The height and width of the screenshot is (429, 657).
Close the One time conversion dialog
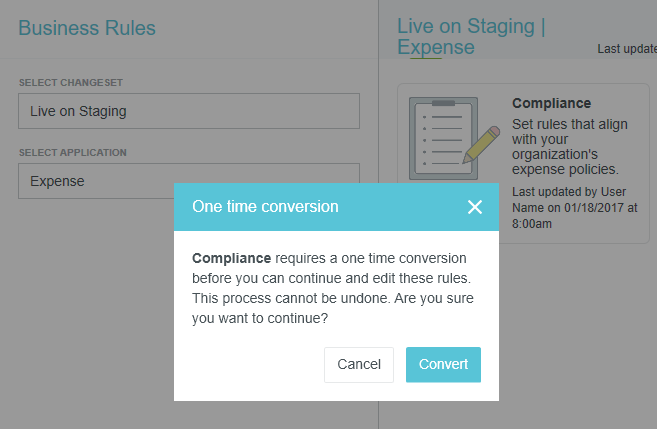(474, 207)
